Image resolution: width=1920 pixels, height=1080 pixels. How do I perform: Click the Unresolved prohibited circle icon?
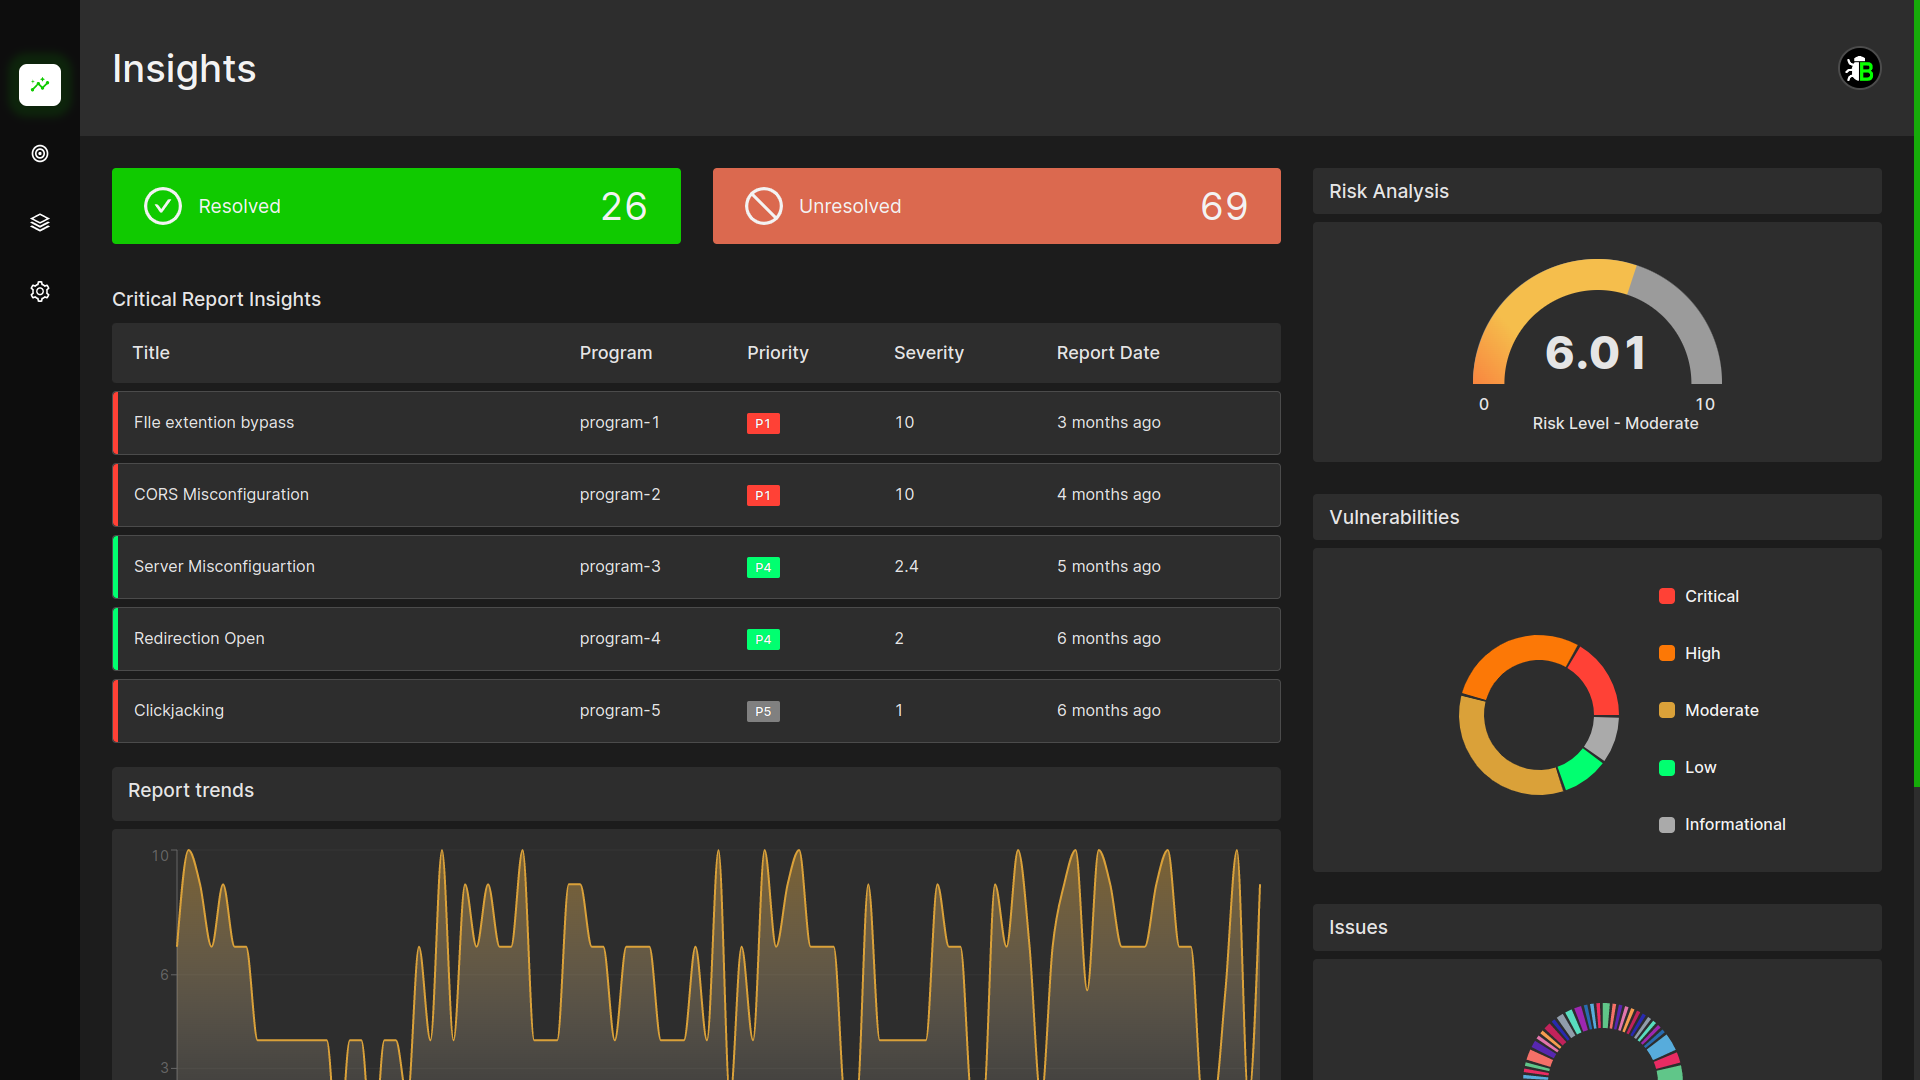(x=764, y=206)
